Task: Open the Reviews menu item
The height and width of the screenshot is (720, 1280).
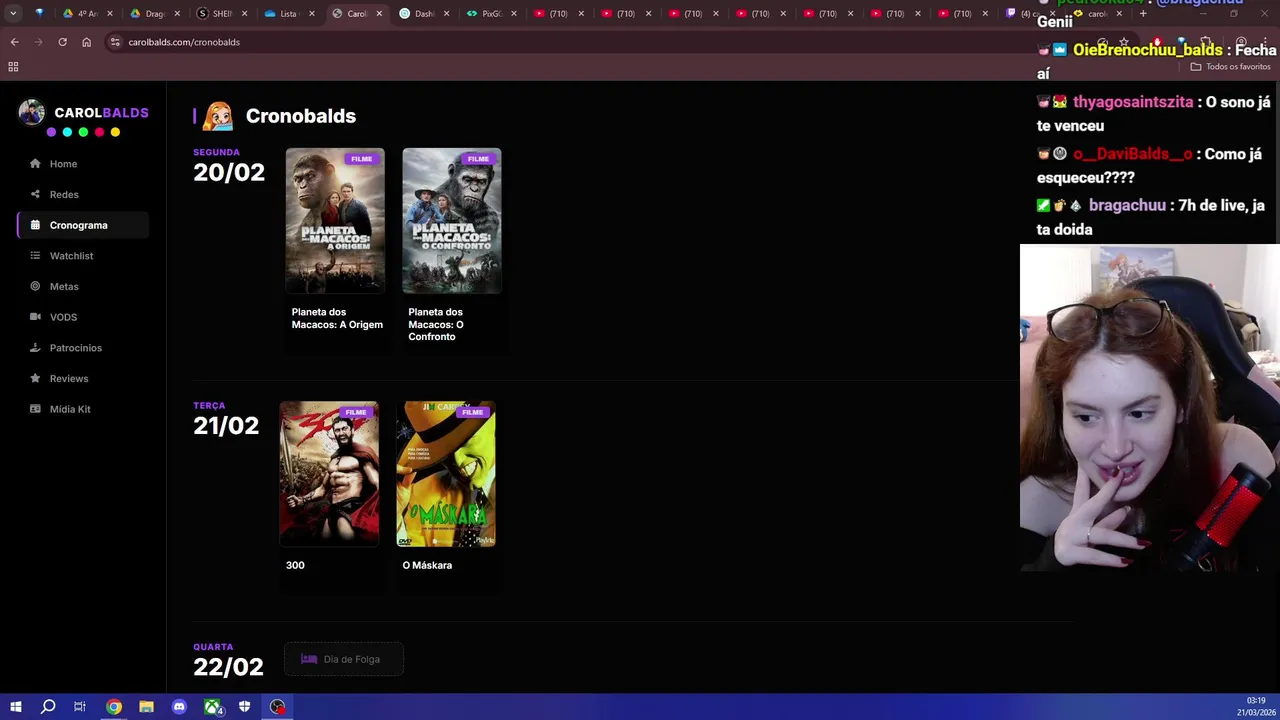Action: pyautogui.click(x=83, y=378)
